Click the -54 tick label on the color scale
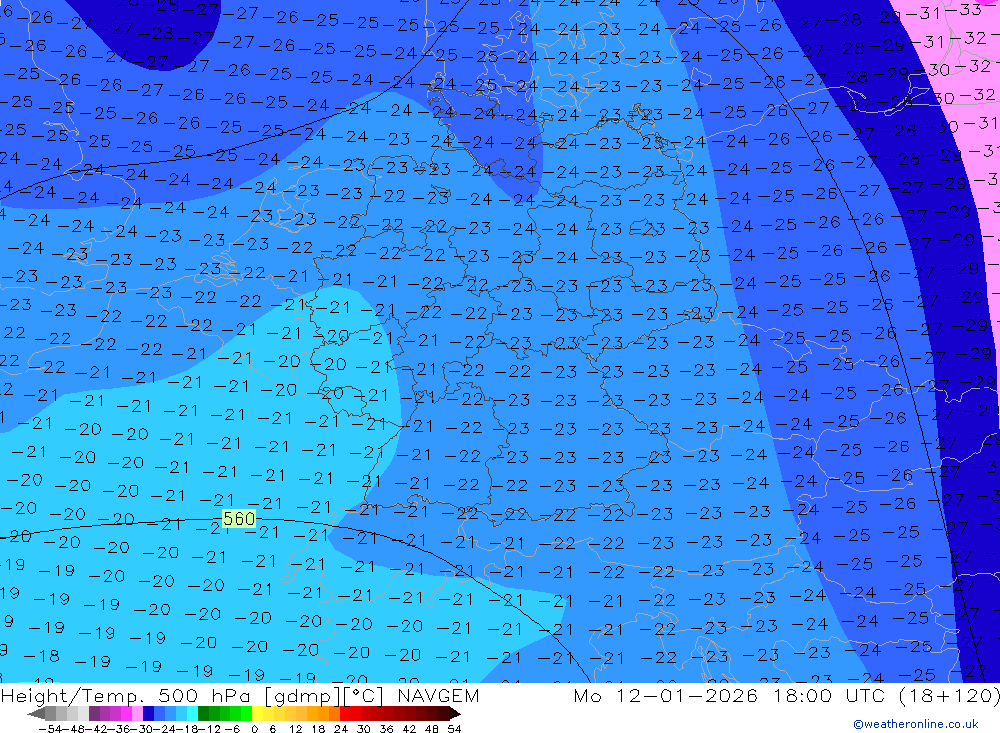This screenshot has height=733, width=1000. click(50, 729)
